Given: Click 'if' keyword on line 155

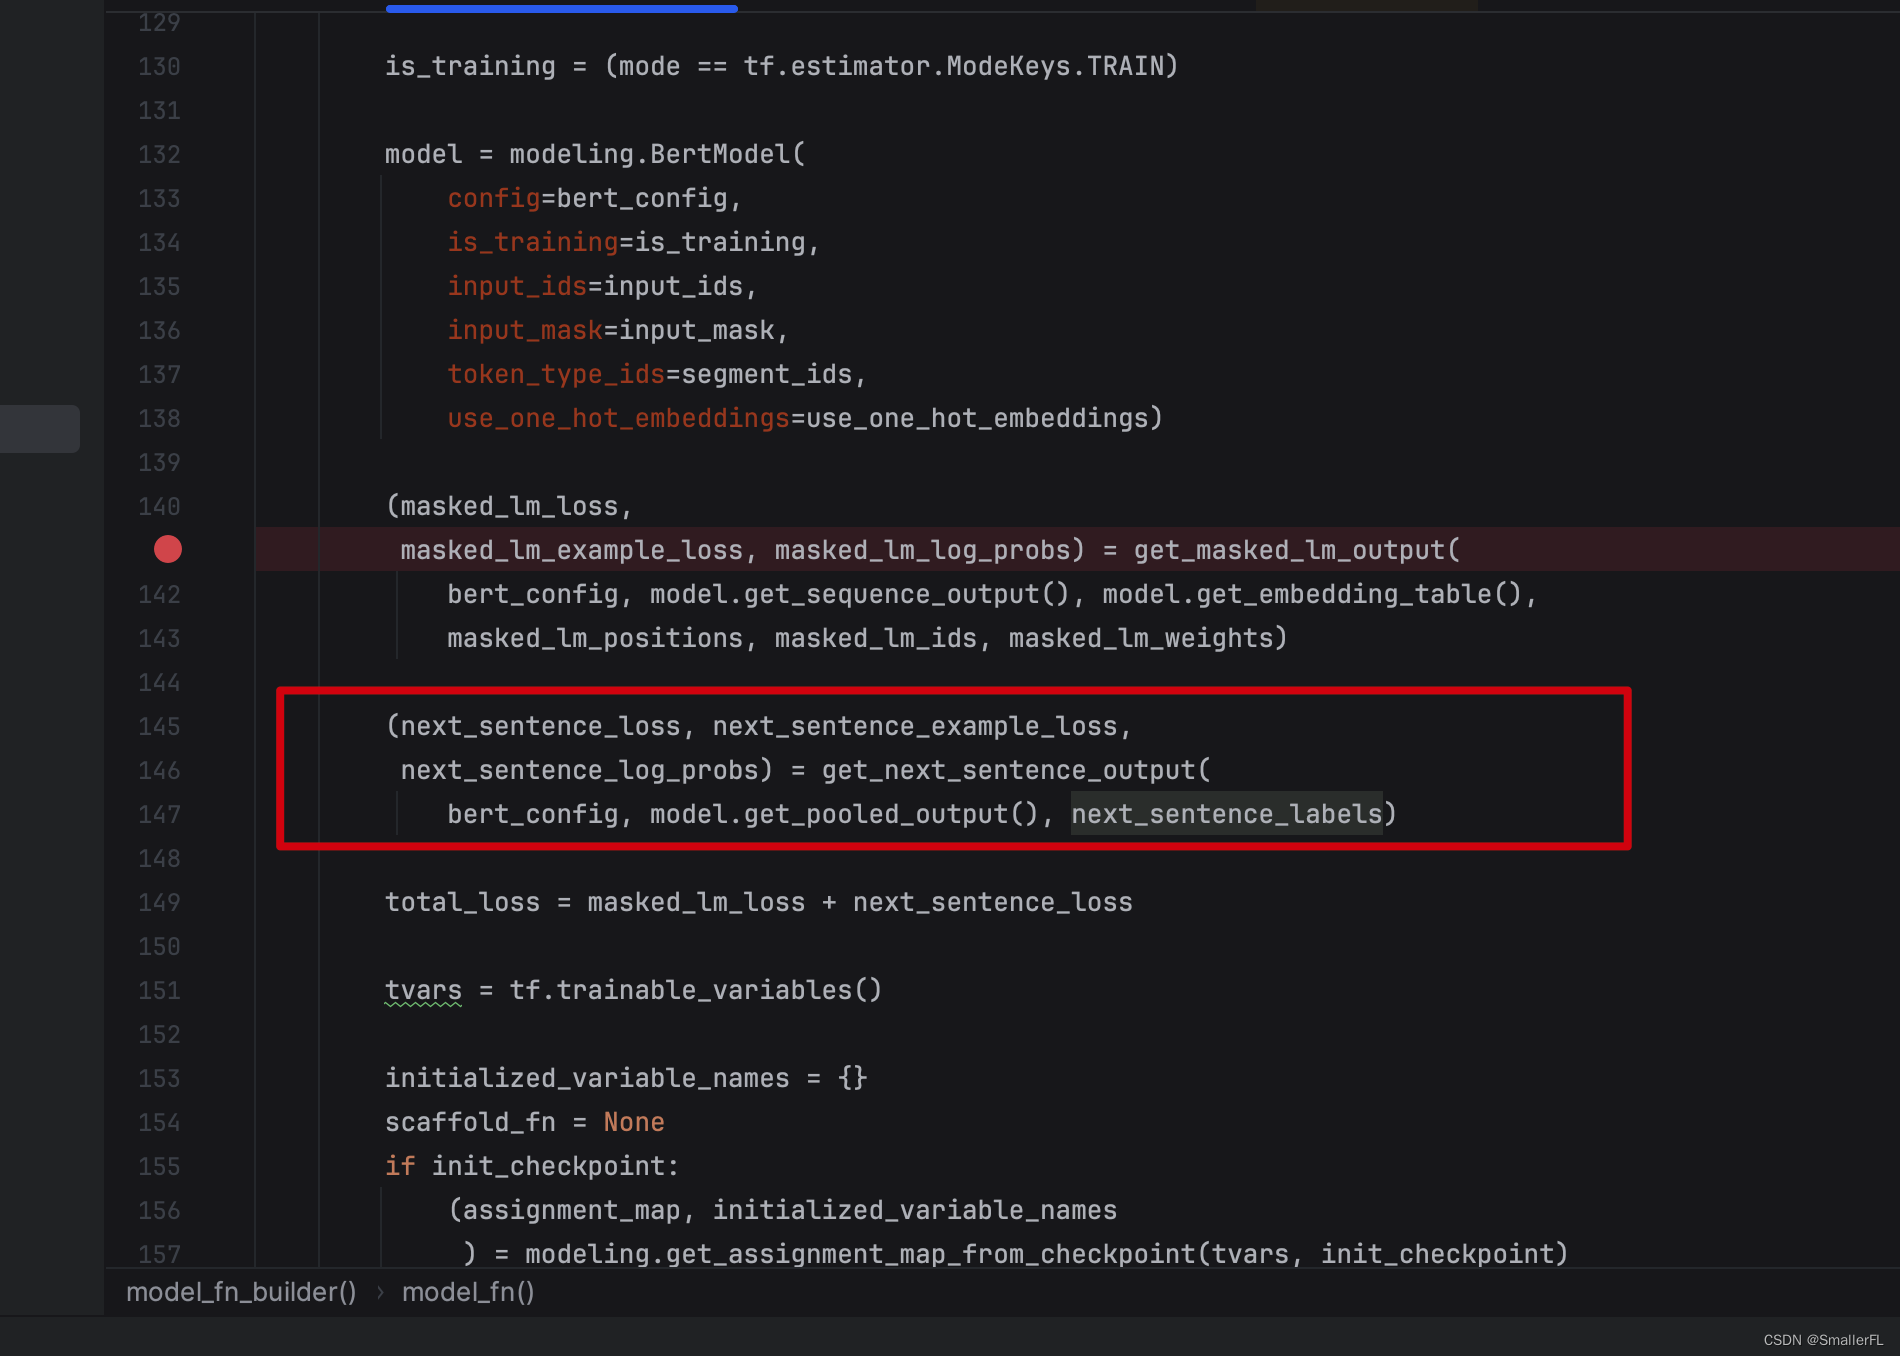Looking at the screenshot, I should point(400,1166).
